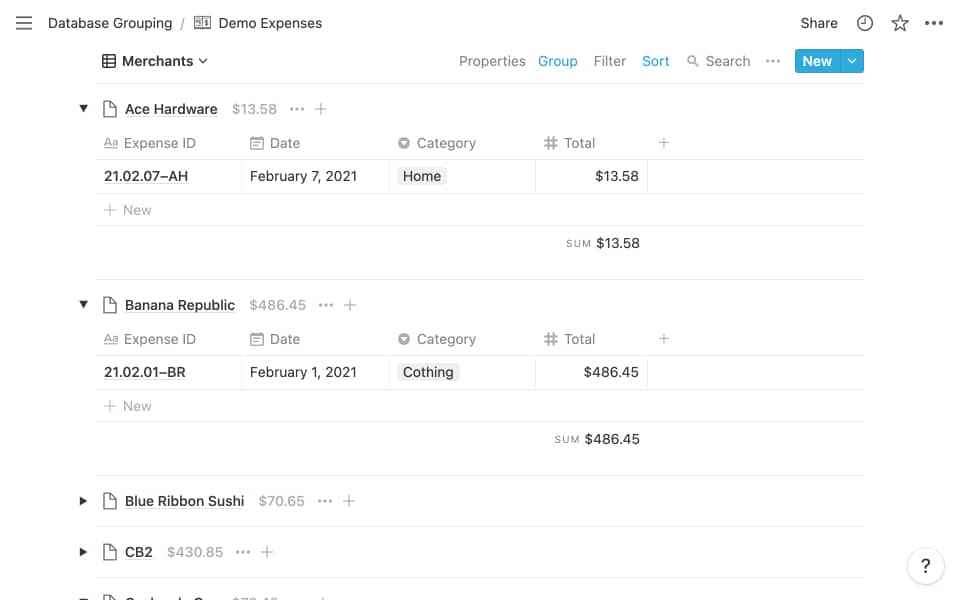Open the Banana Republic page link
The height and width of the screenshot is (600, 961).
pyautogui.click(x=180, y=305)
